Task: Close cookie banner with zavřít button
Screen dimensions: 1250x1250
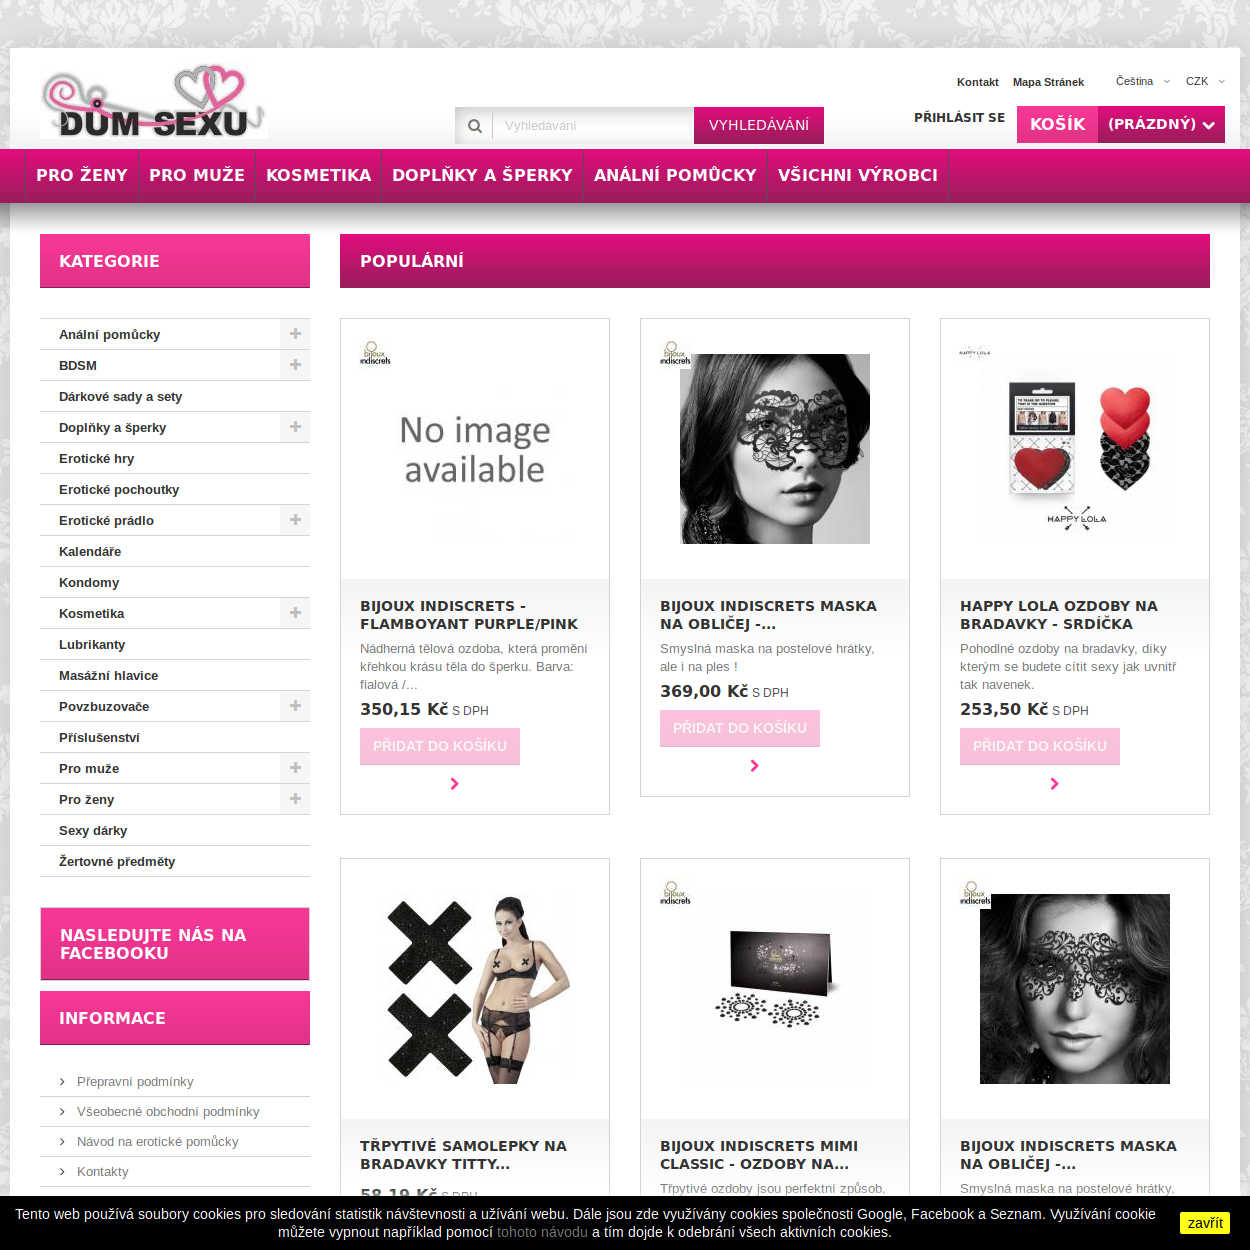Action: tap(1205, 1223)
